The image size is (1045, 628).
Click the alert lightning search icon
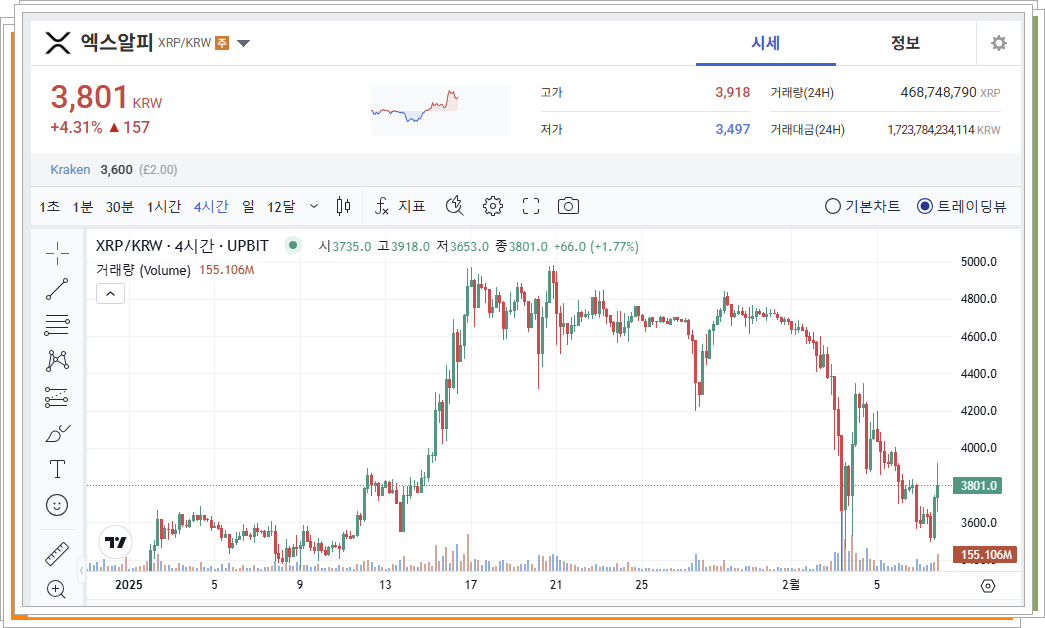(x=455, y=206)
